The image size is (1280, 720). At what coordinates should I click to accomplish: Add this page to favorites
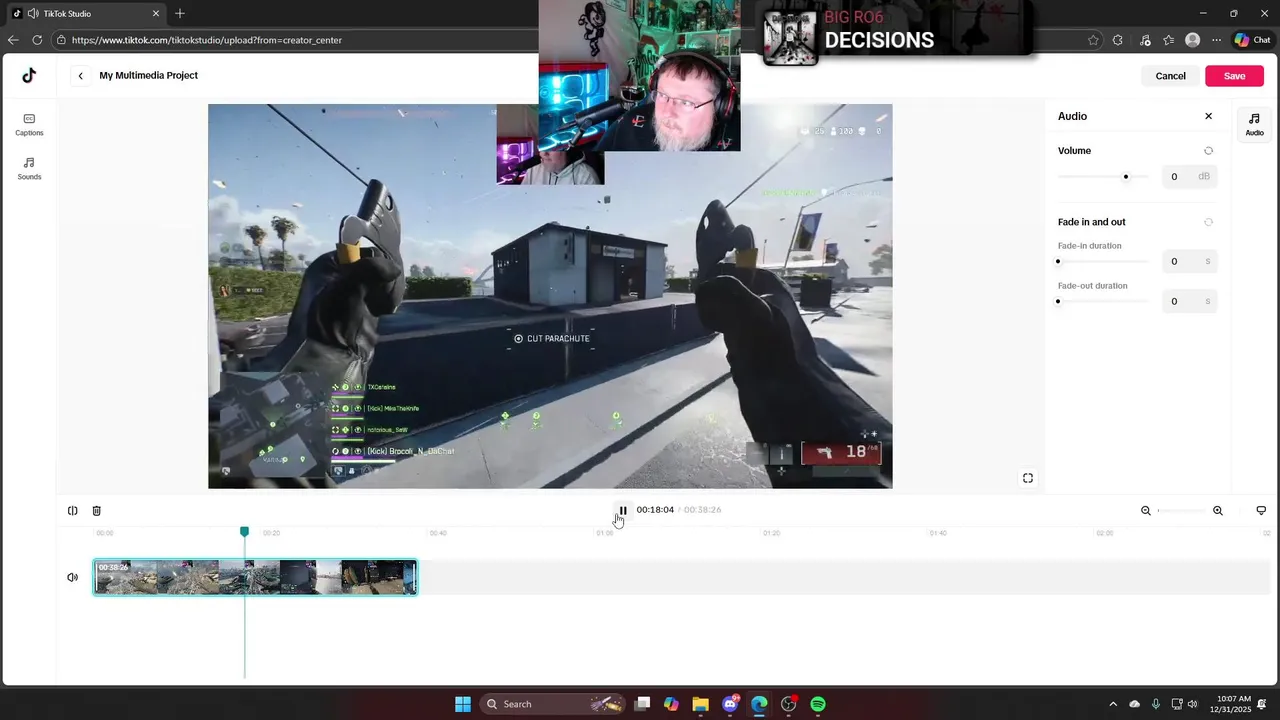coord(1093,40)
